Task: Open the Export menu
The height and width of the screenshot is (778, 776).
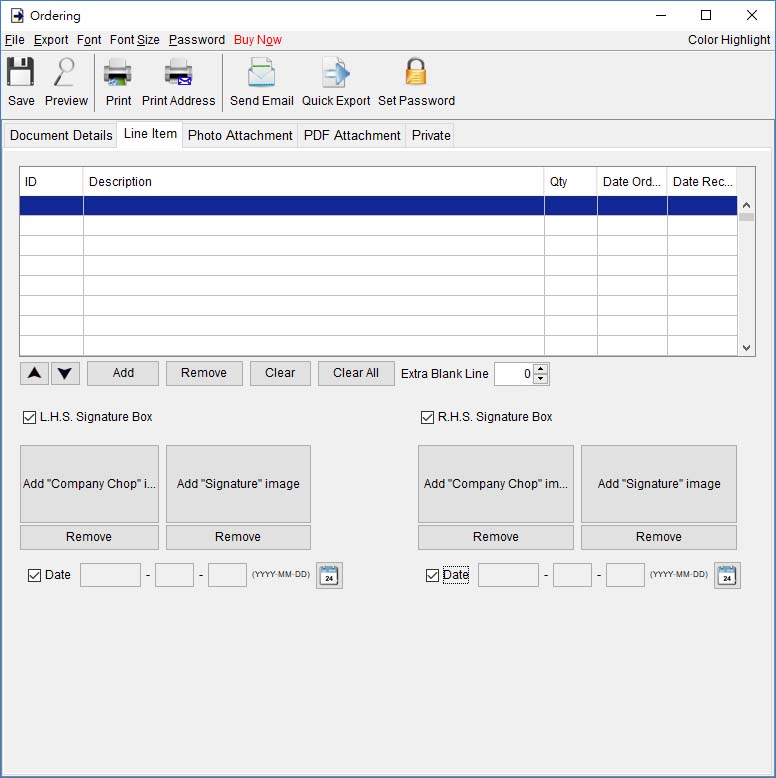Action: pyautogui.click(x=51, y=40)
